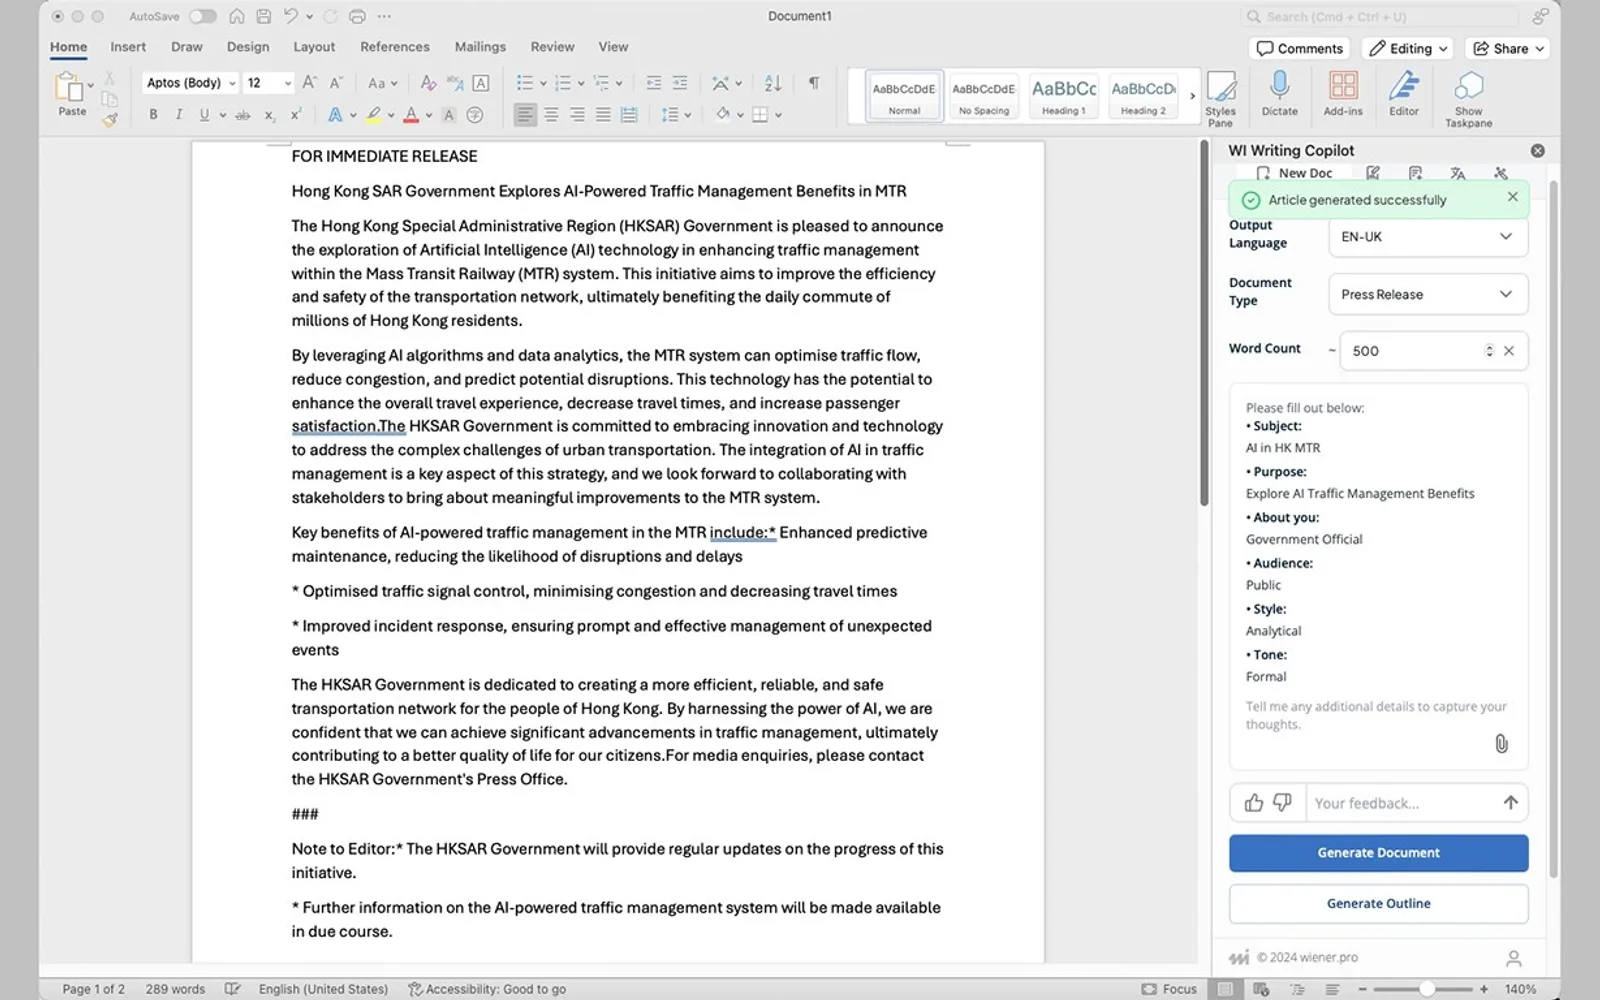
Task: Click the Generate Document button
Action: (1378, 853)
